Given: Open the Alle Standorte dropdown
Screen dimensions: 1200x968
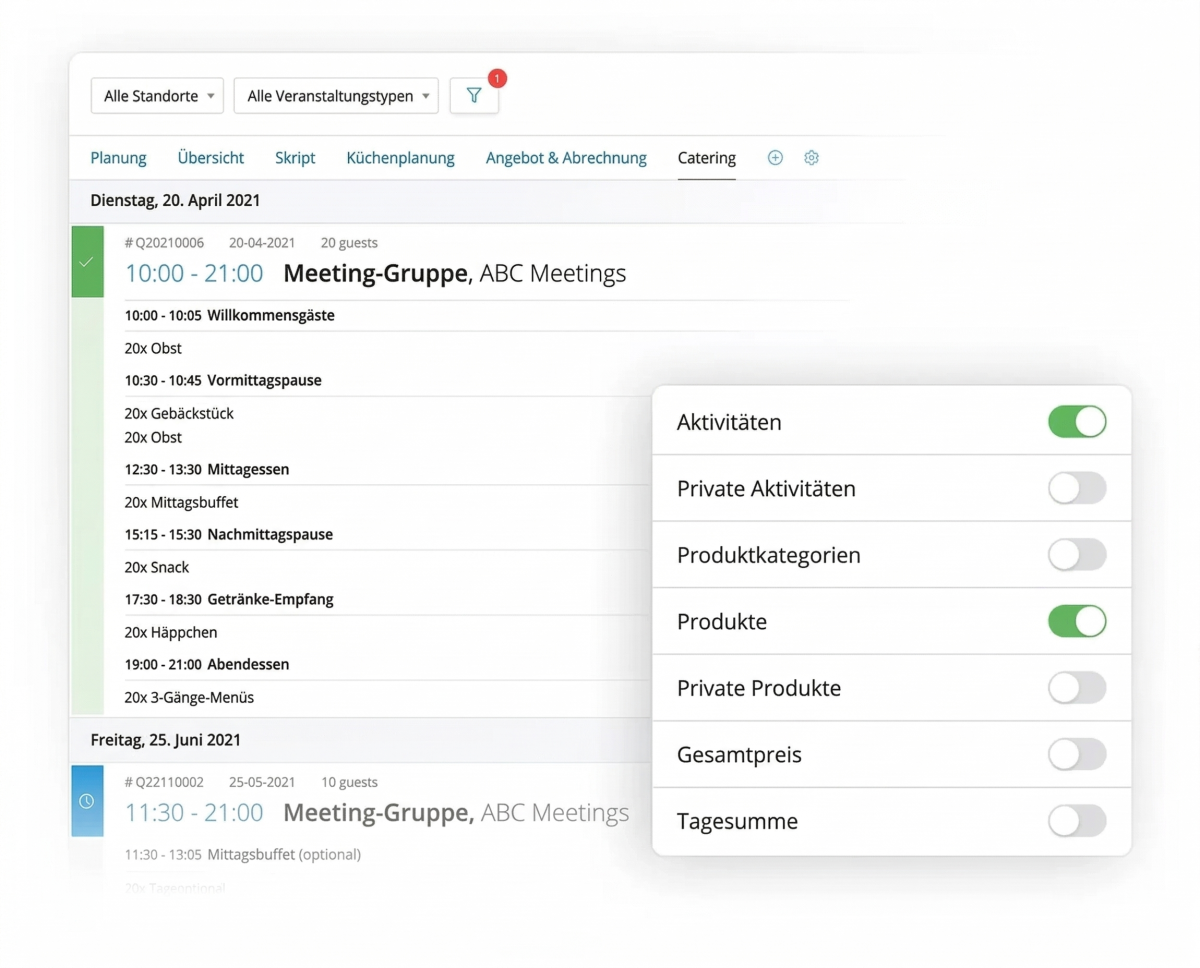Looking at the screenshot, I should click(157, 96).
